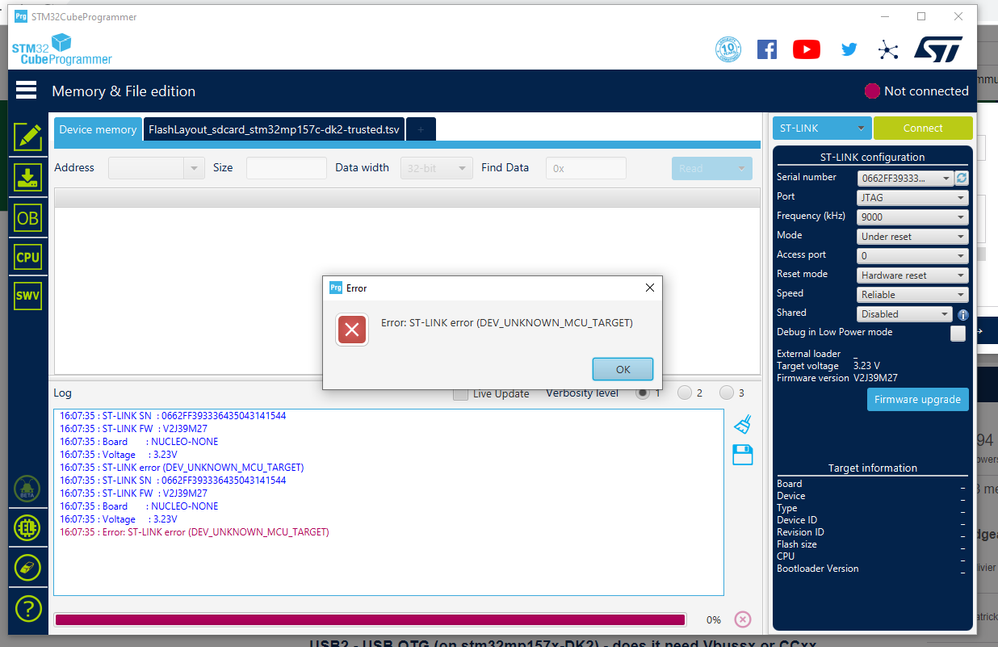Open the ST-LINK interface dropdown

[x=822, y=128]
